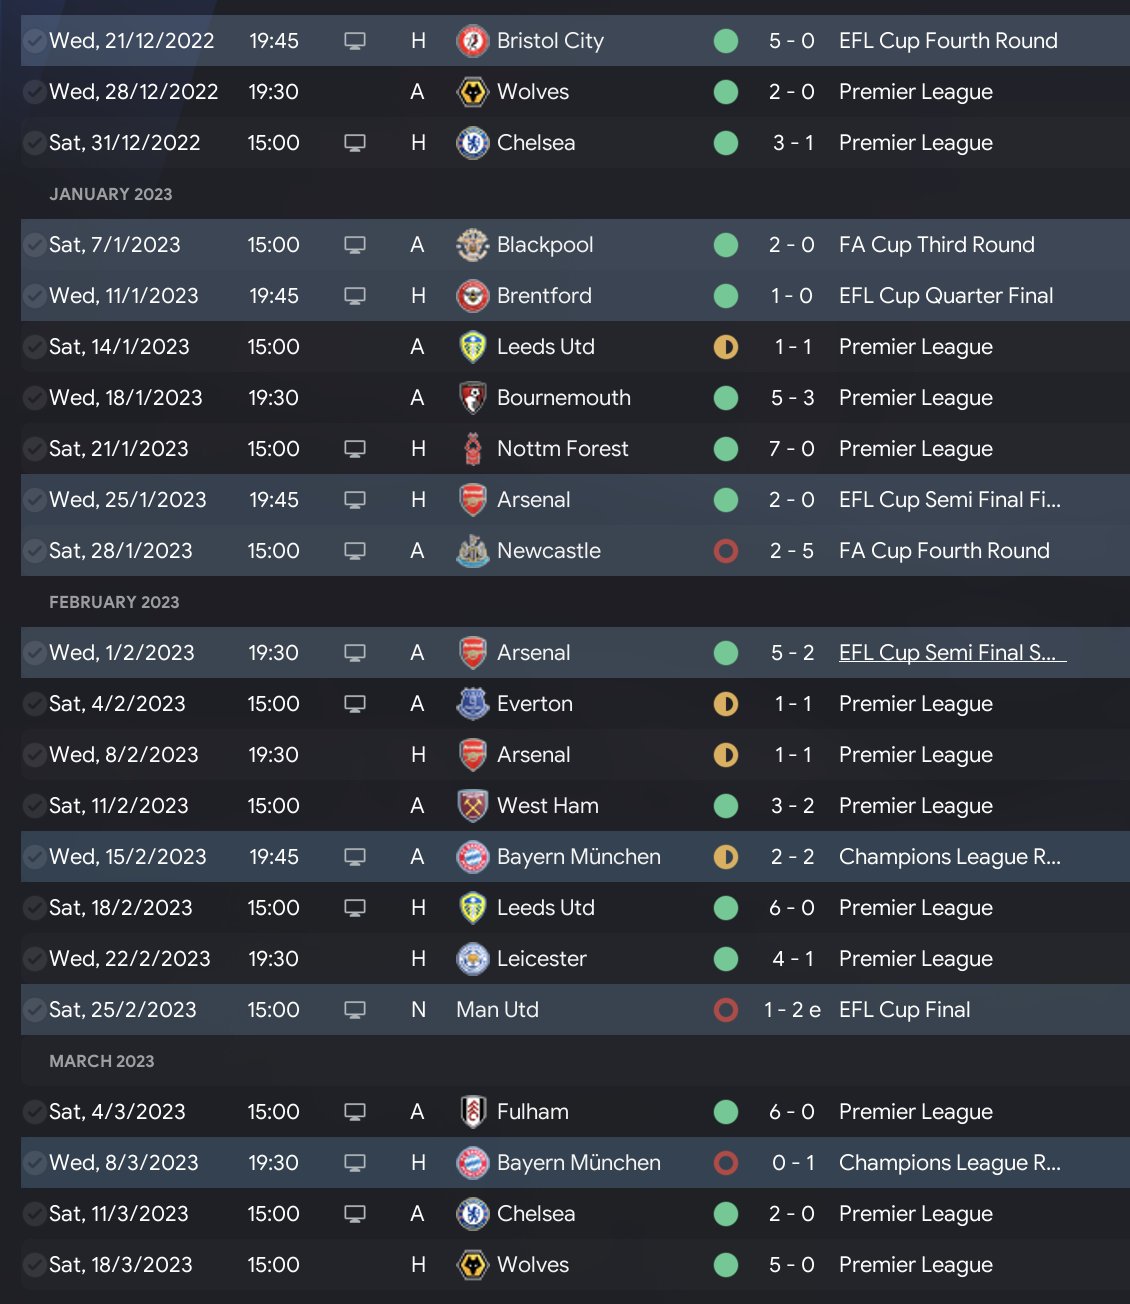Click the red loss indicator for Newcastle match

726,551
